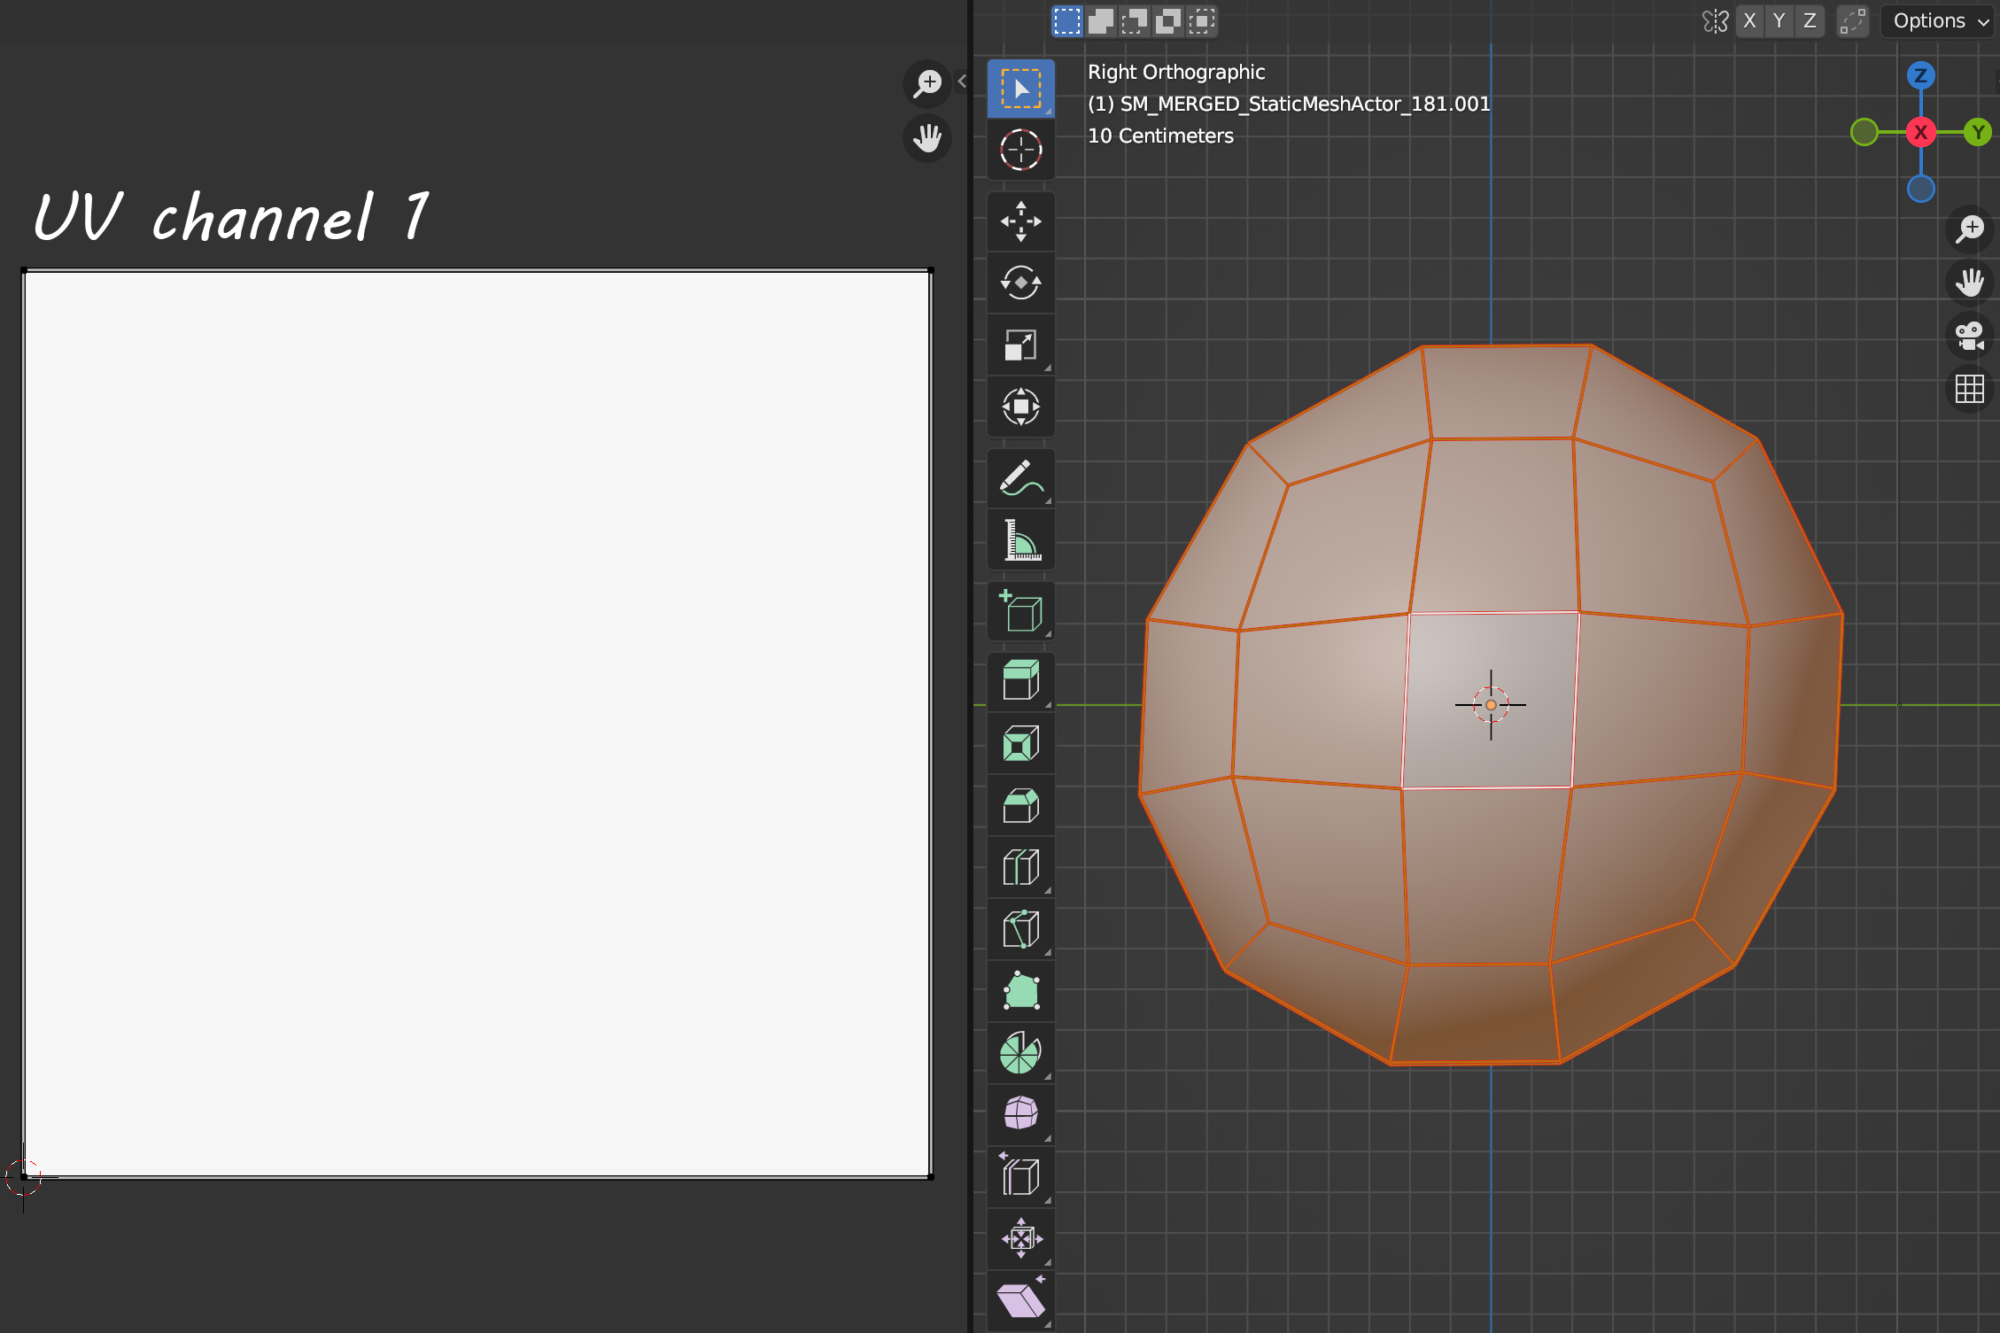
Task: Click the Z axis on the navigation gizmo
Action: [1921, 74]
